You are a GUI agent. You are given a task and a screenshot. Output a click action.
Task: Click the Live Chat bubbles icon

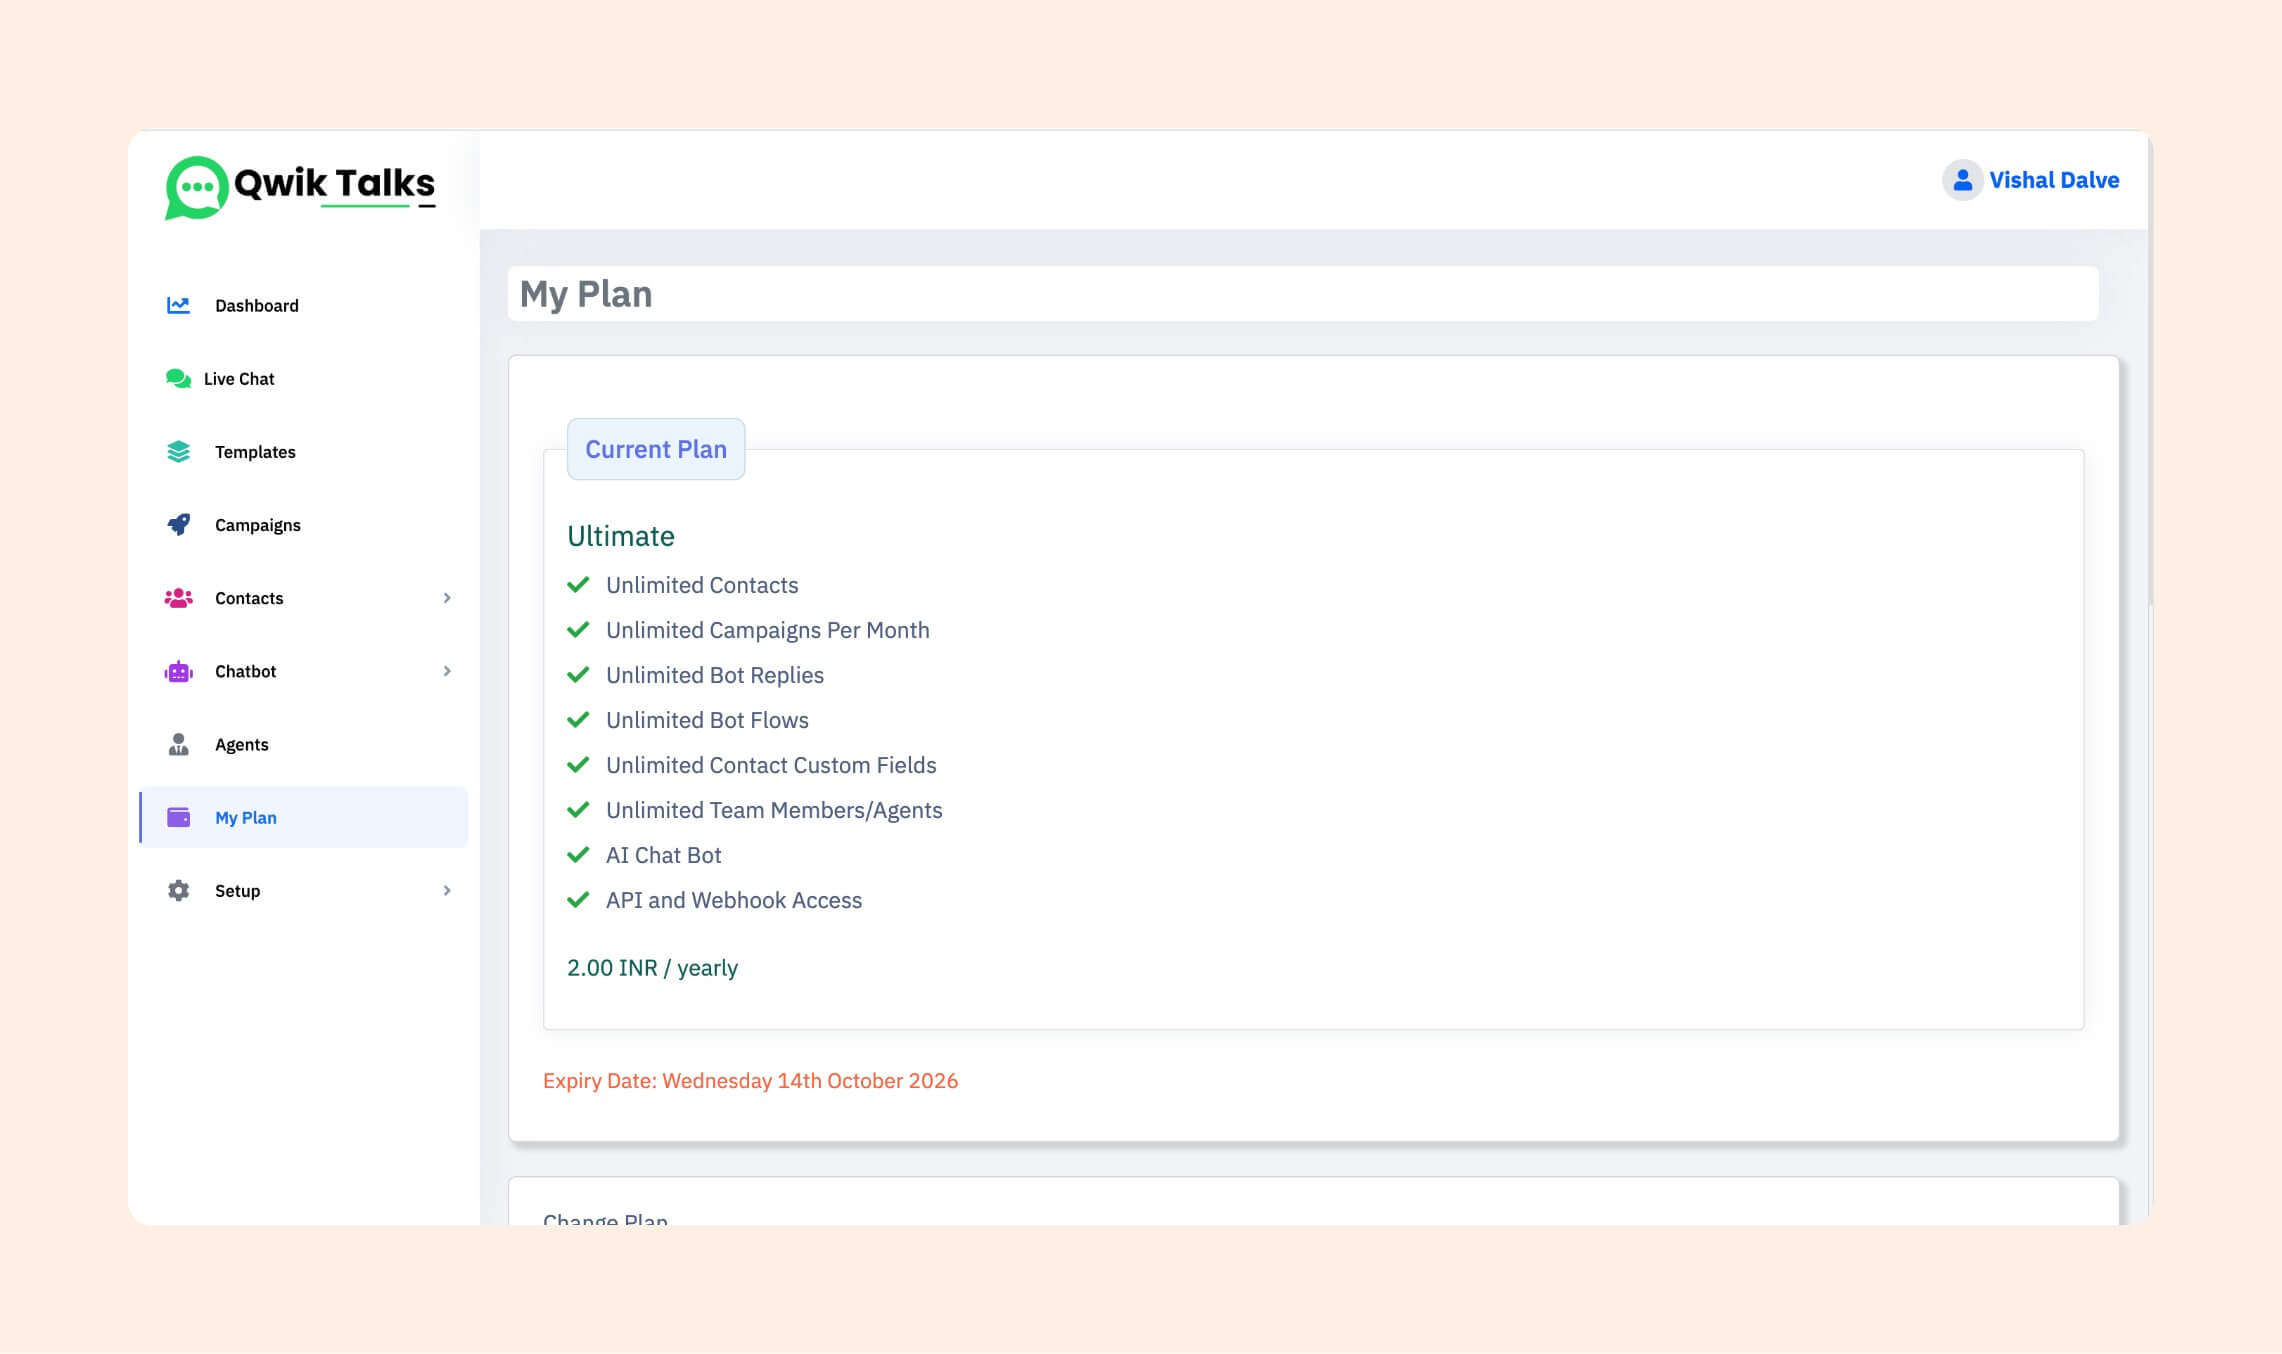pos(178,378)
